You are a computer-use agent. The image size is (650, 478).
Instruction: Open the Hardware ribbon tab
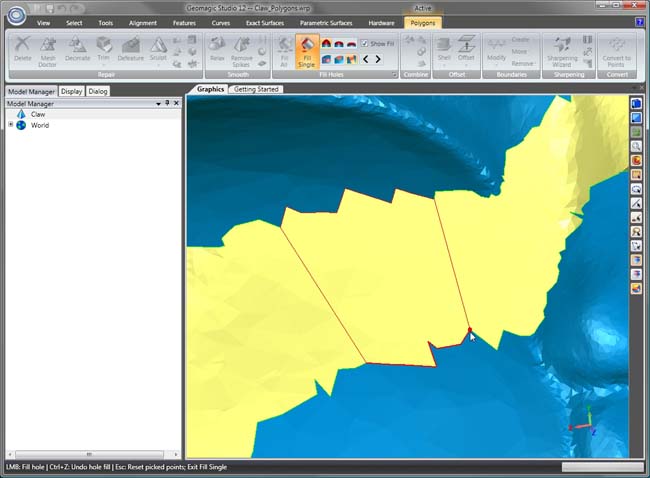[x=381, y=23]
